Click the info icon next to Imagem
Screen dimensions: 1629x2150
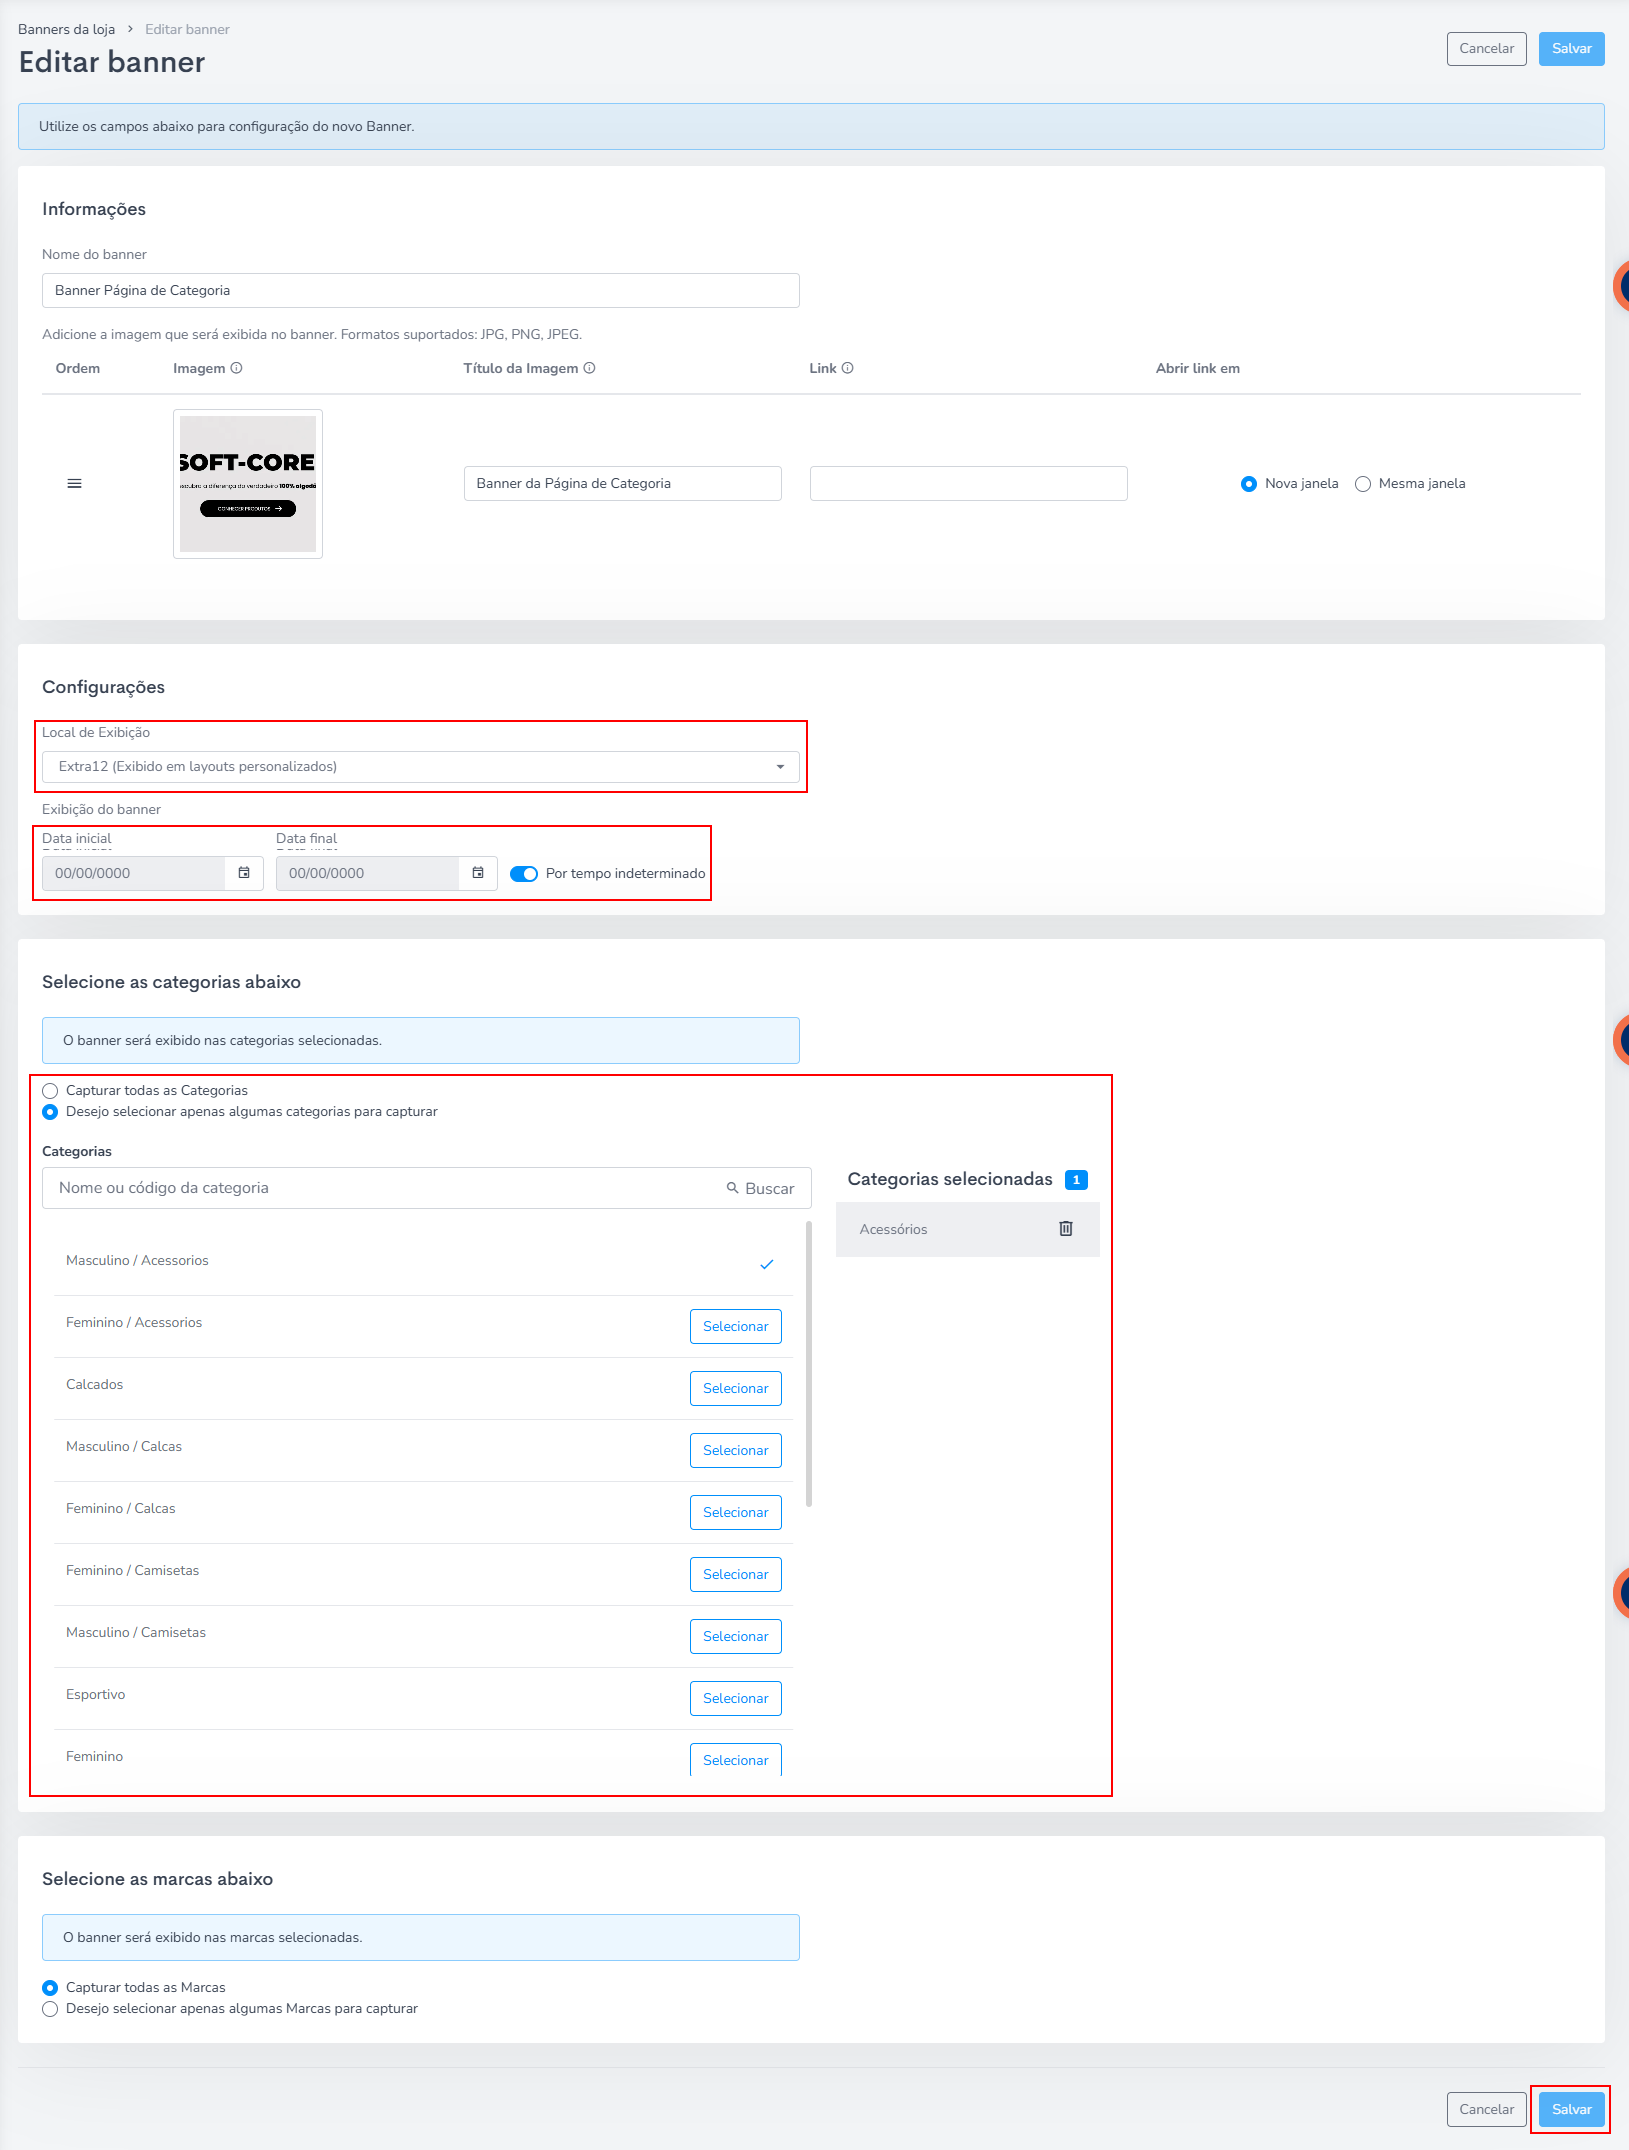click(x=237, y=368)
